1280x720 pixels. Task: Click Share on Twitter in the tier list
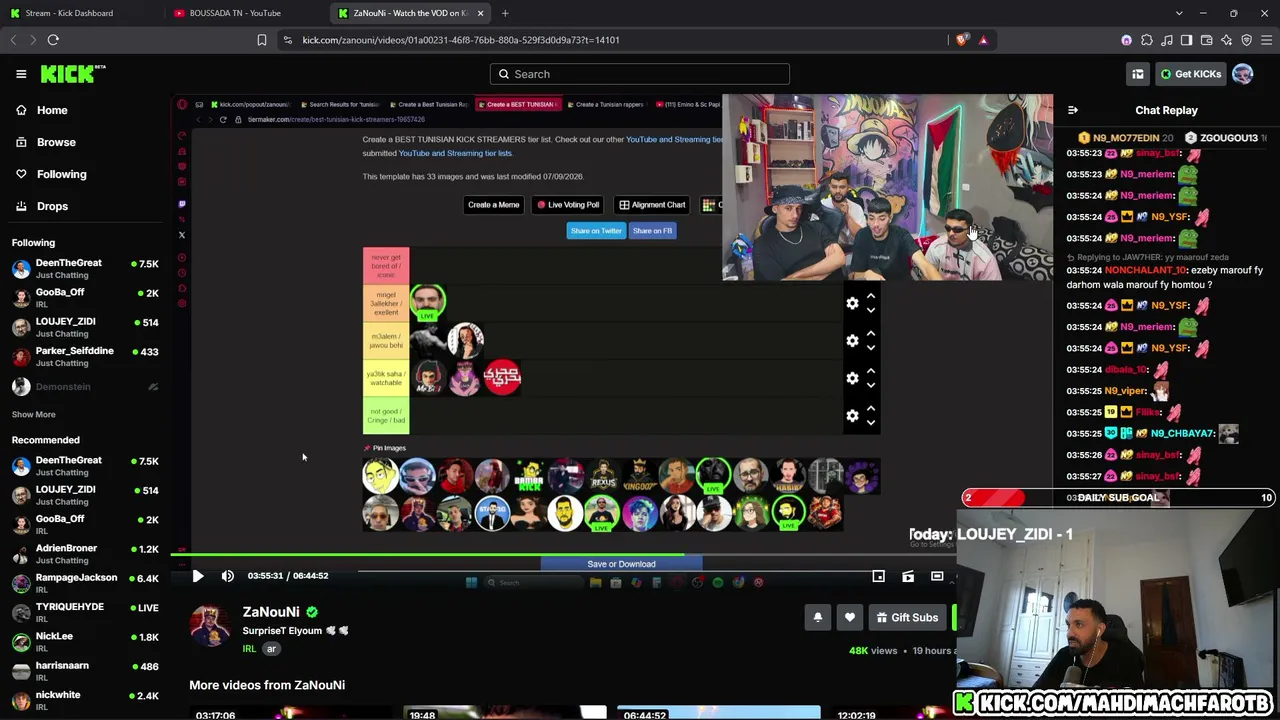[596, 231]
